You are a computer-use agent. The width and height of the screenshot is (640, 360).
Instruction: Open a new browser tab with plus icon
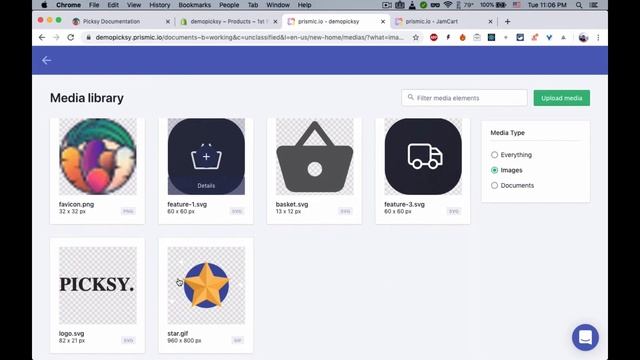click(x=507, y=22)
